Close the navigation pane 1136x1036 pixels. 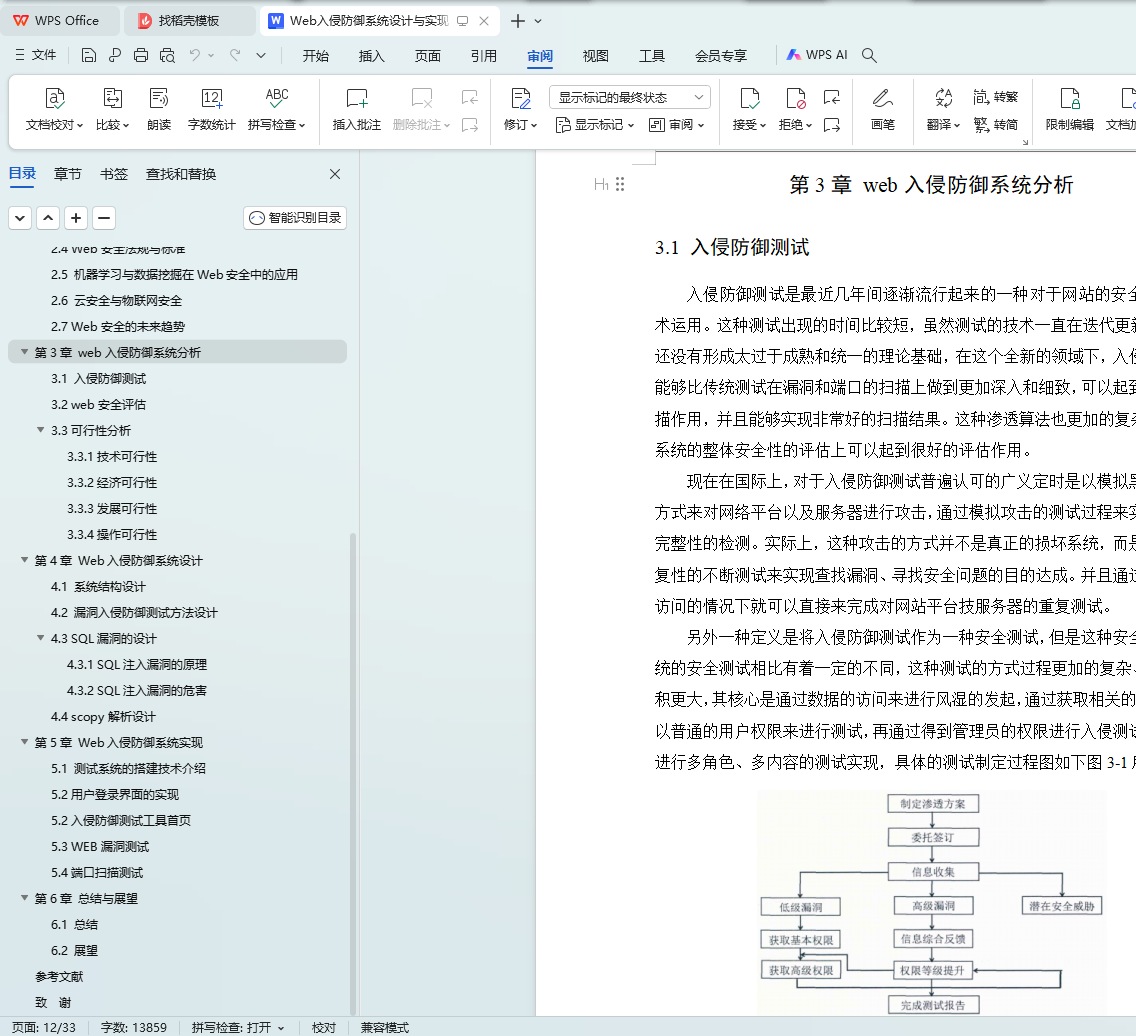[x=335, y=174]
